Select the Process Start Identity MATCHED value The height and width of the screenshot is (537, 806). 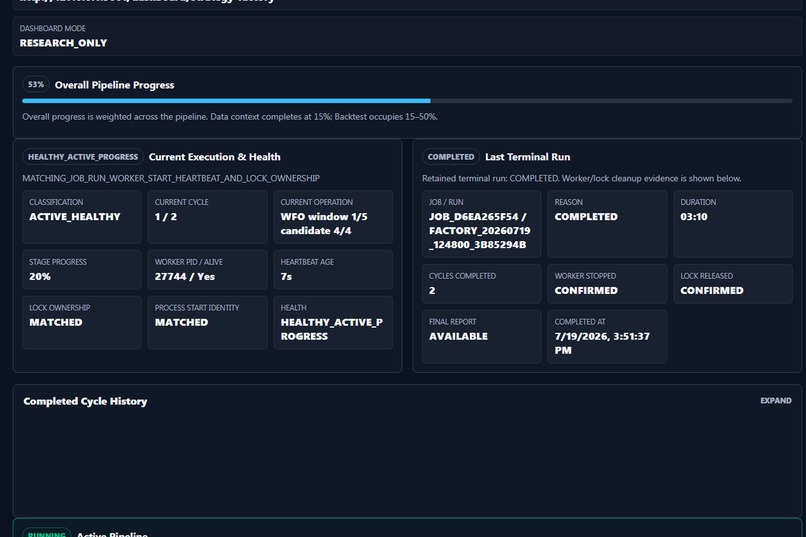click(x=181, y=322)
